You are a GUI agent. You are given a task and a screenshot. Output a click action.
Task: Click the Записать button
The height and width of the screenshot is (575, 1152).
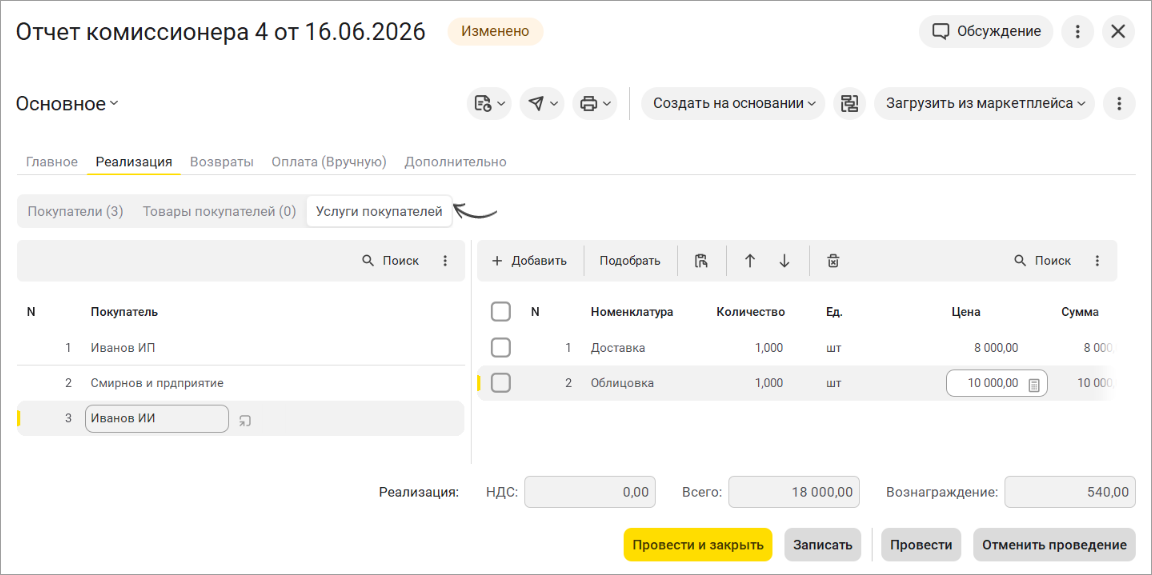pos(823,545)
